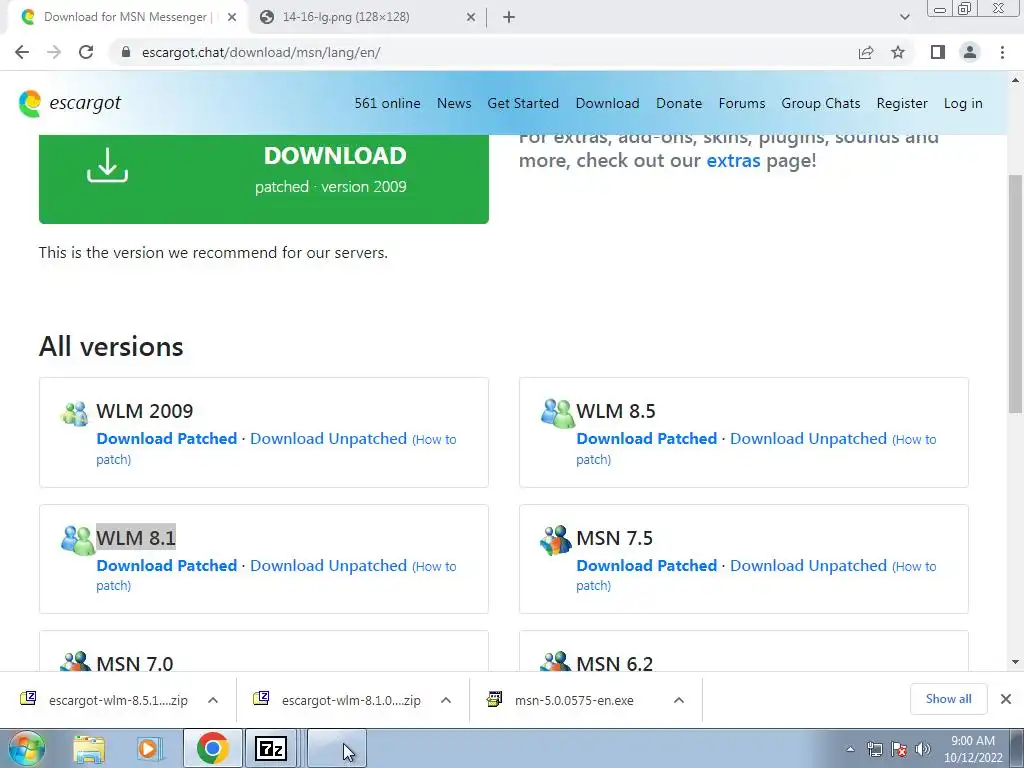
Task: Open the Get Started menu item
Action: (523, 103)
